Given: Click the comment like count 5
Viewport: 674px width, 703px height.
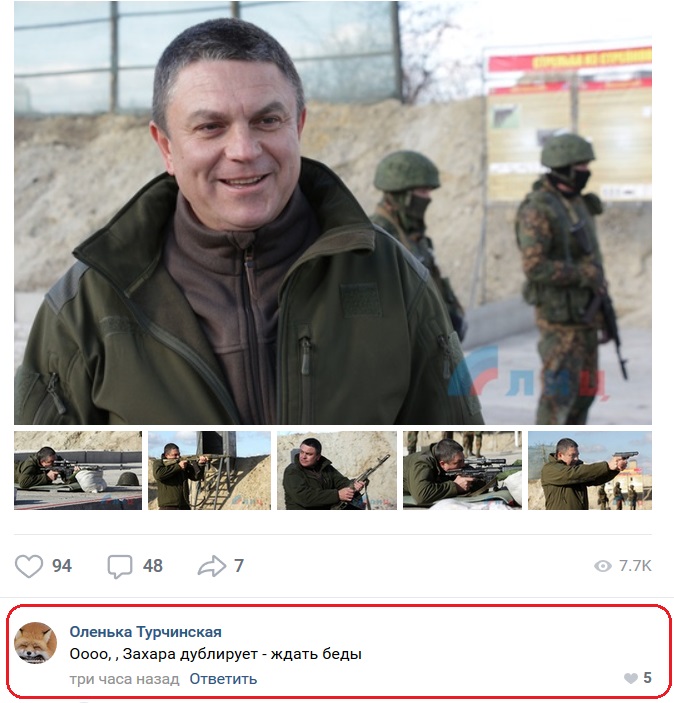Looking at the screenshot, I should tap(647, 678).
